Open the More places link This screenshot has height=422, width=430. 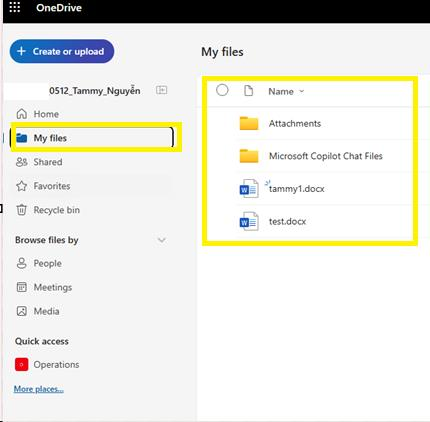click(x=39, y=389)
